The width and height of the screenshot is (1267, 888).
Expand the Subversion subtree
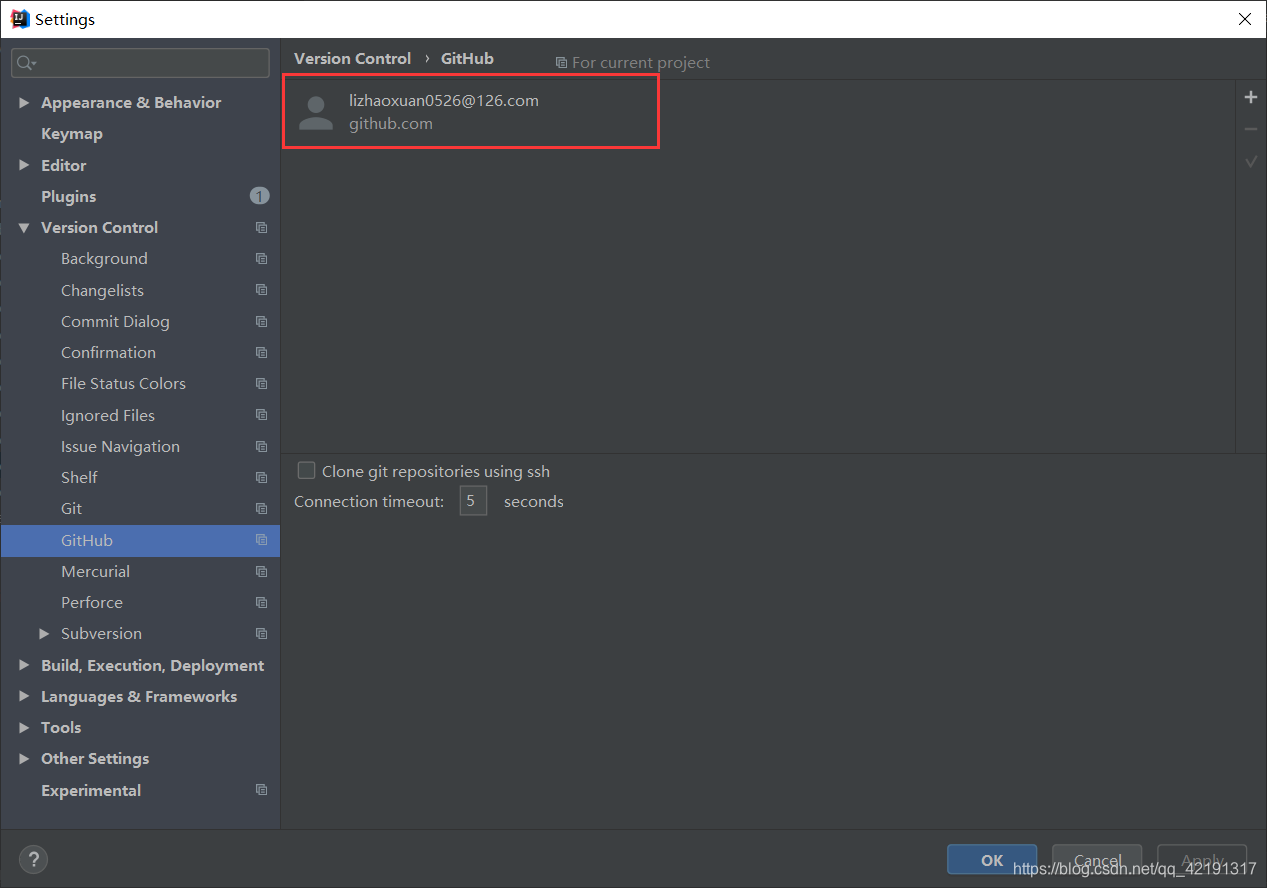[44, 633]
